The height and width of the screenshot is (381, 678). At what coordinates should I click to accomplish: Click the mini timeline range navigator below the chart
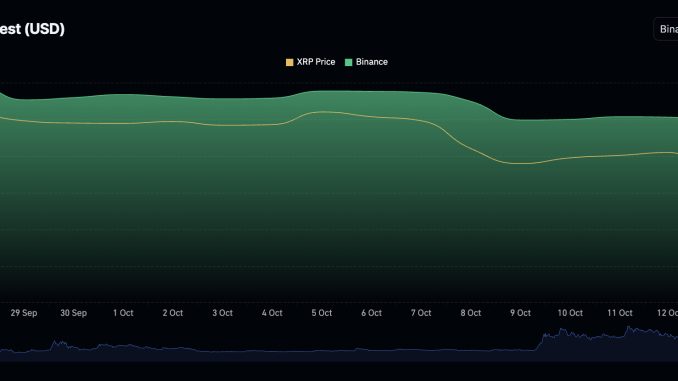pos(339,344)
